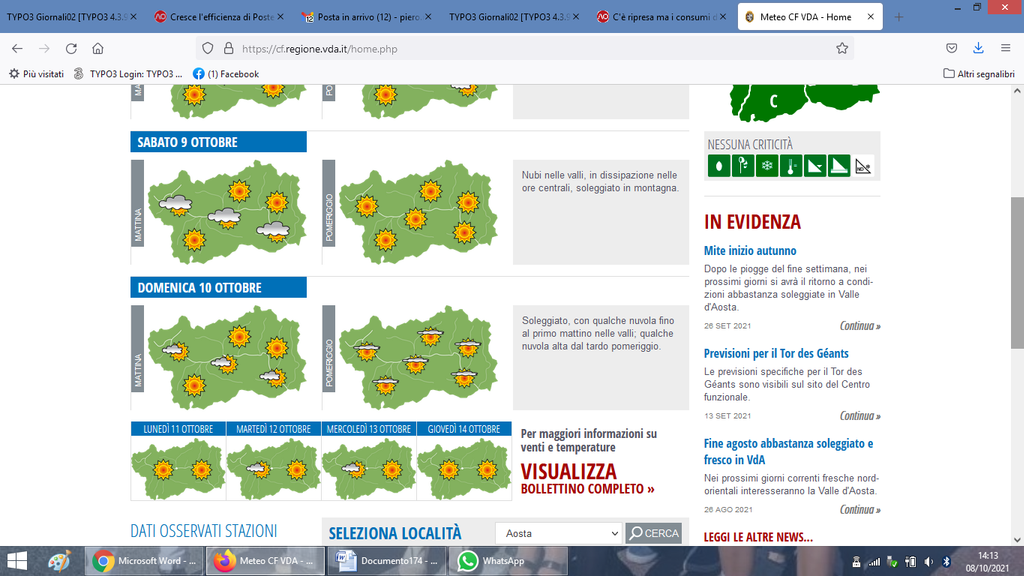The image size is (1024, 576).
Task: Open the Mite inizio autunno news article
Action: (x=750, y=251)
